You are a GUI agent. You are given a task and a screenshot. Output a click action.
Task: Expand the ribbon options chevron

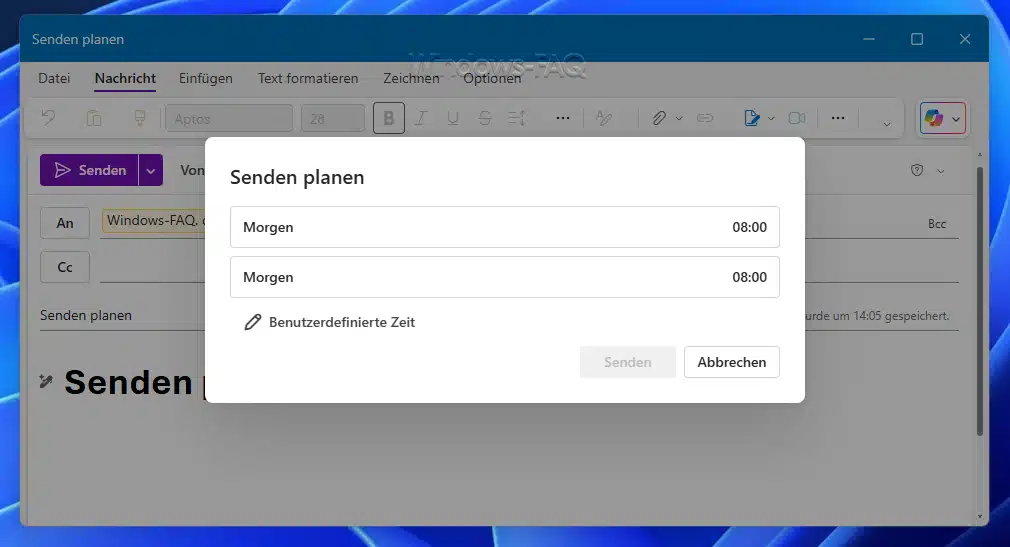click(x=887, y=124)
